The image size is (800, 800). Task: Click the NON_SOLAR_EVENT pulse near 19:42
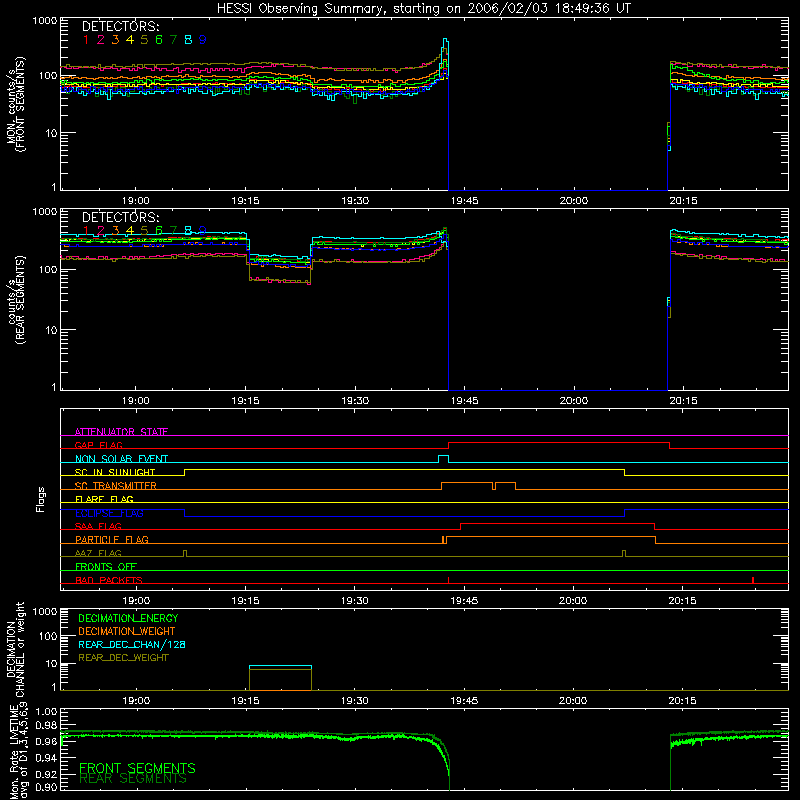pos(443,457)
